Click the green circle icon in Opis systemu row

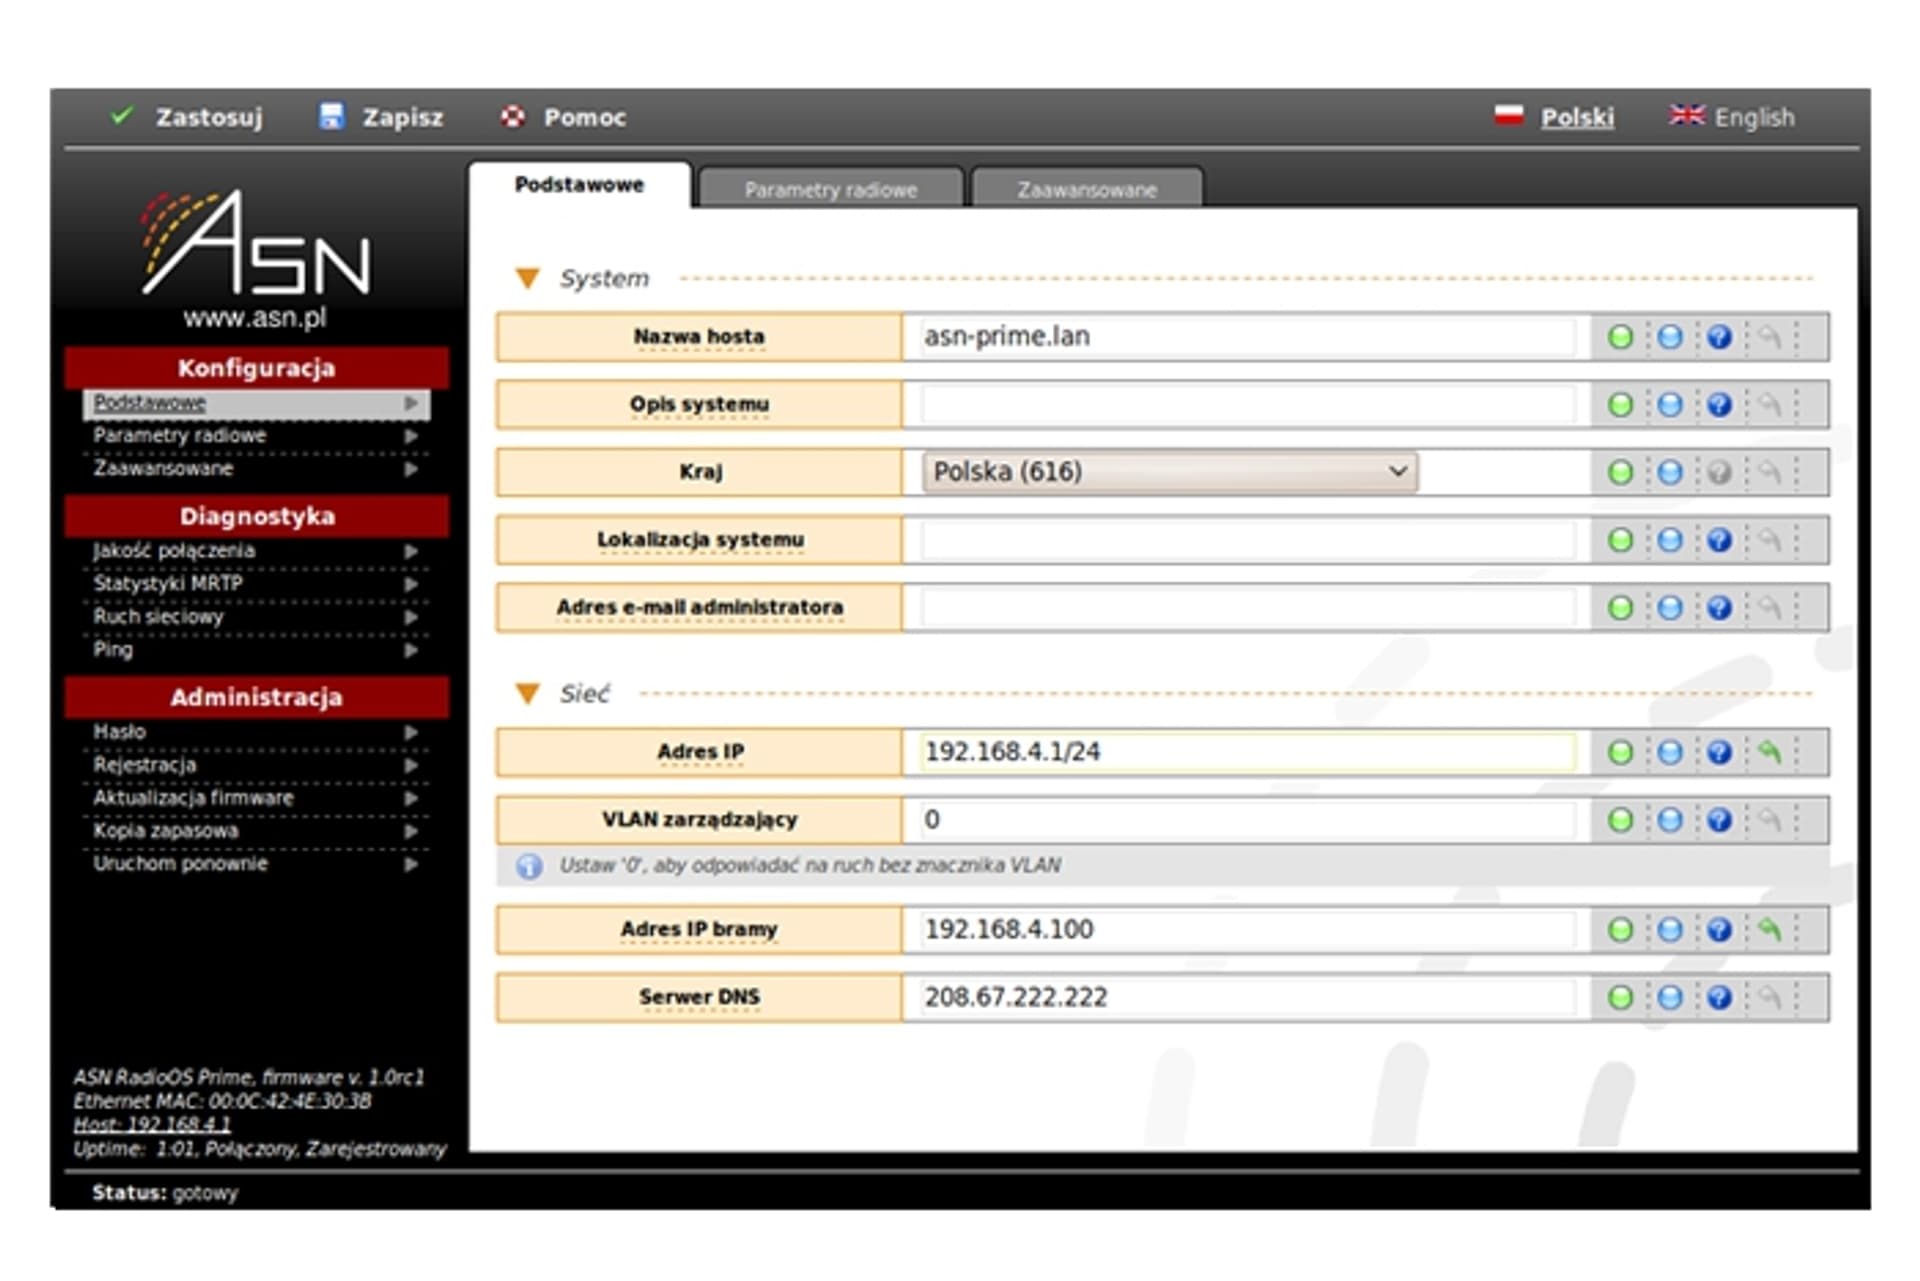(1620, 405)
